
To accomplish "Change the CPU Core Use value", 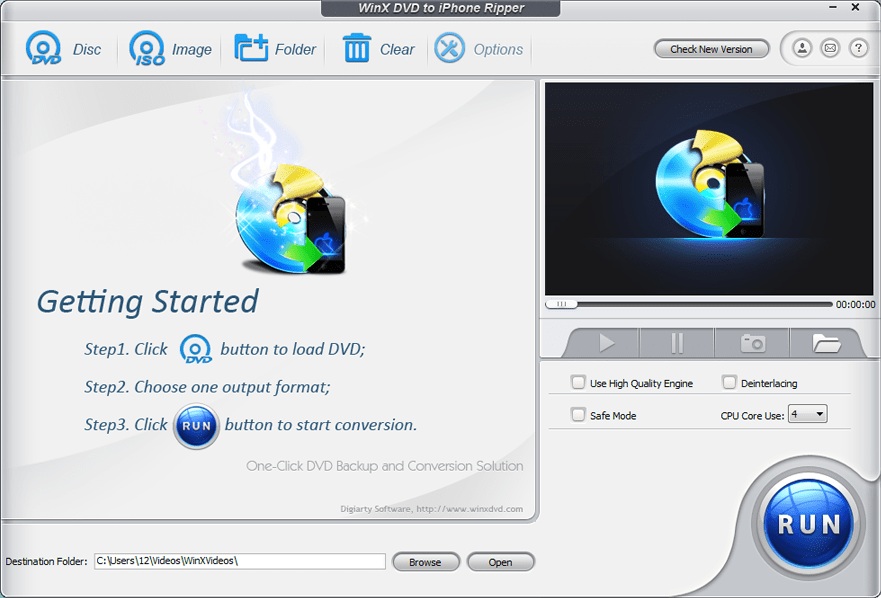I will point(807,413).
